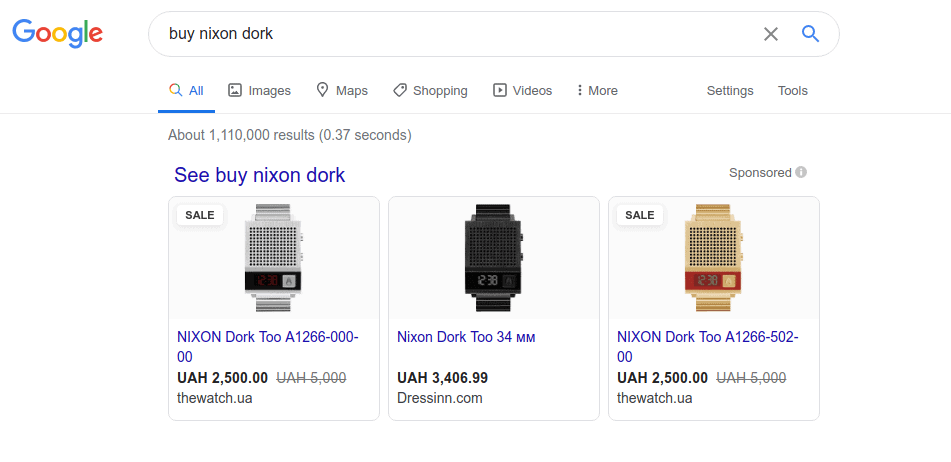Open the 'Nixon Dork Too 34 мм' link
This screenshot has height=462, width=951.
click(x=466, y=337)
